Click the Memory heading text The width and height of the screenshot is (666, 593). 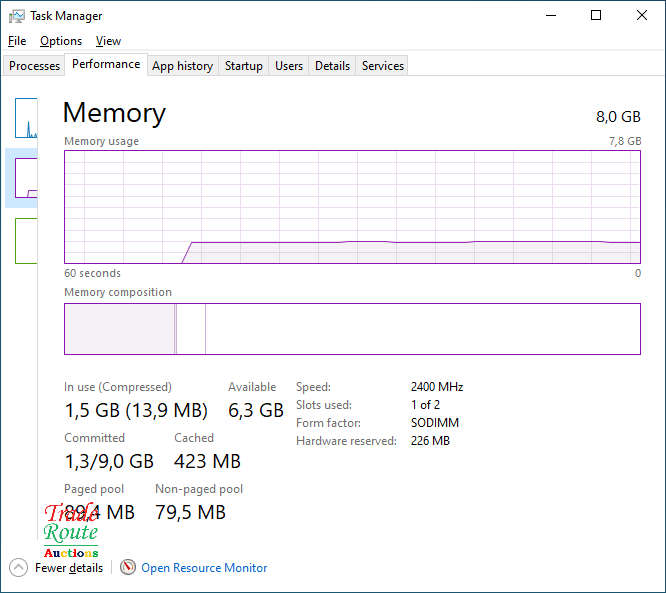pos(114,113)
